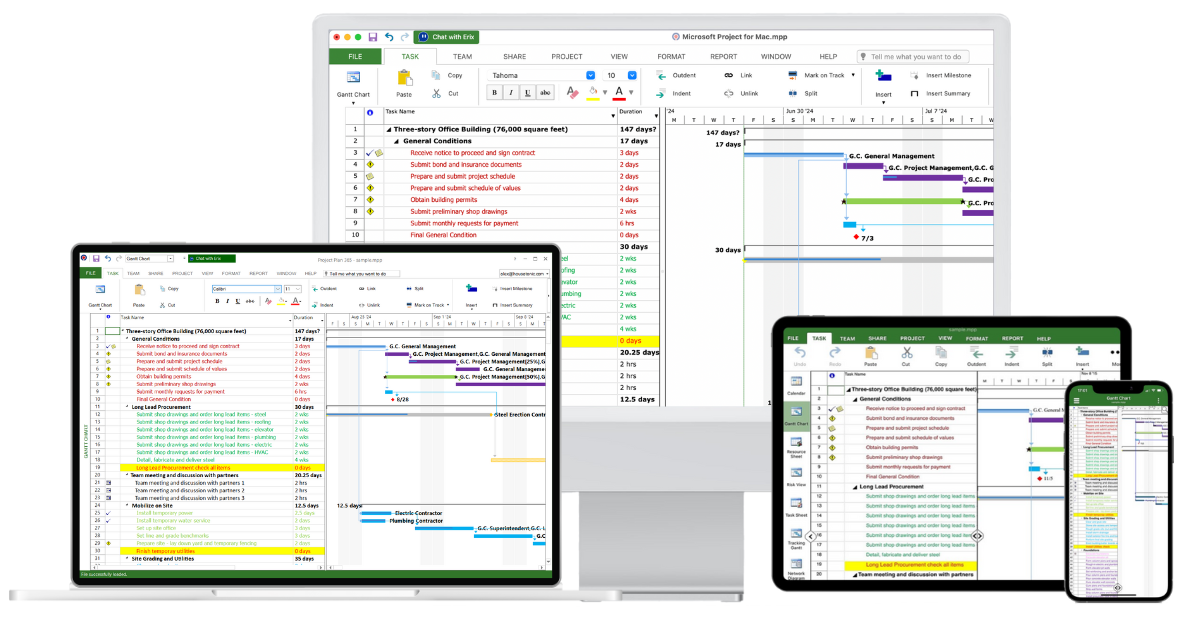Open Task Name column dropdown in Mac window
The height and width of the screenshot is (630, 1200).
point(612,116)
